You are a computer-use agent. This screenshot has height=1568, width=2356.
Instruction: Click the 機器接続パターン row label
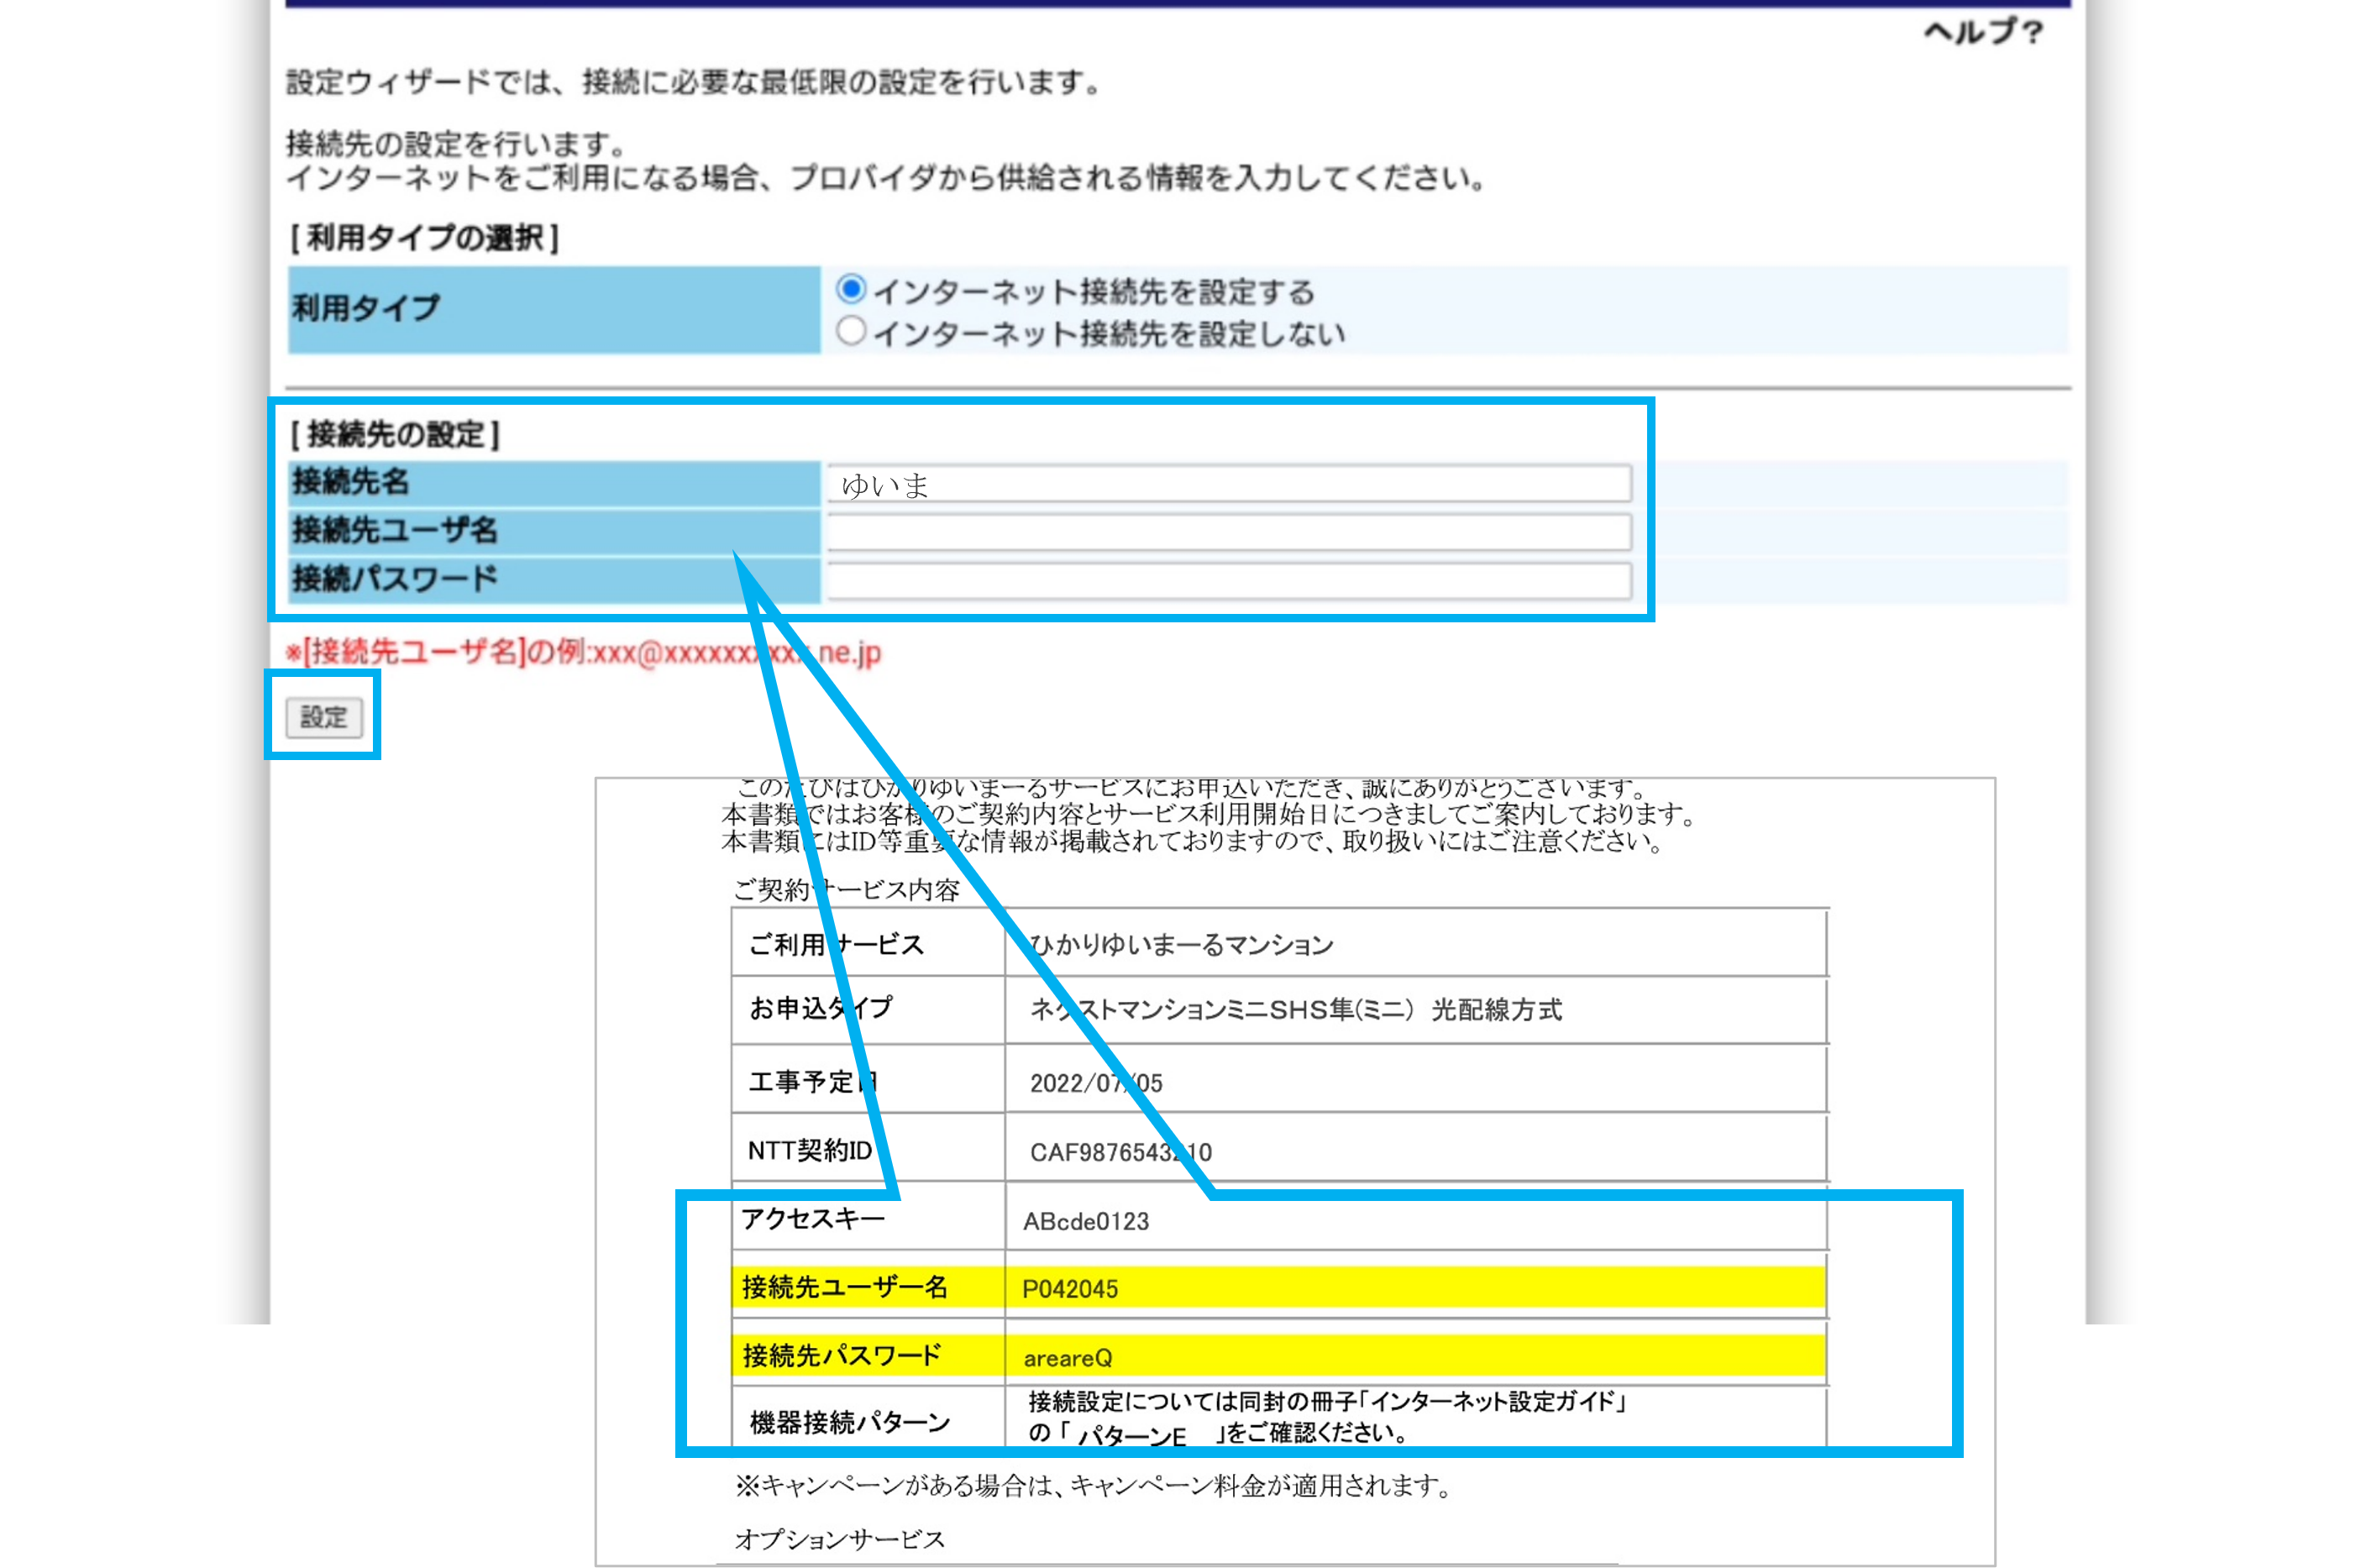850,1421
